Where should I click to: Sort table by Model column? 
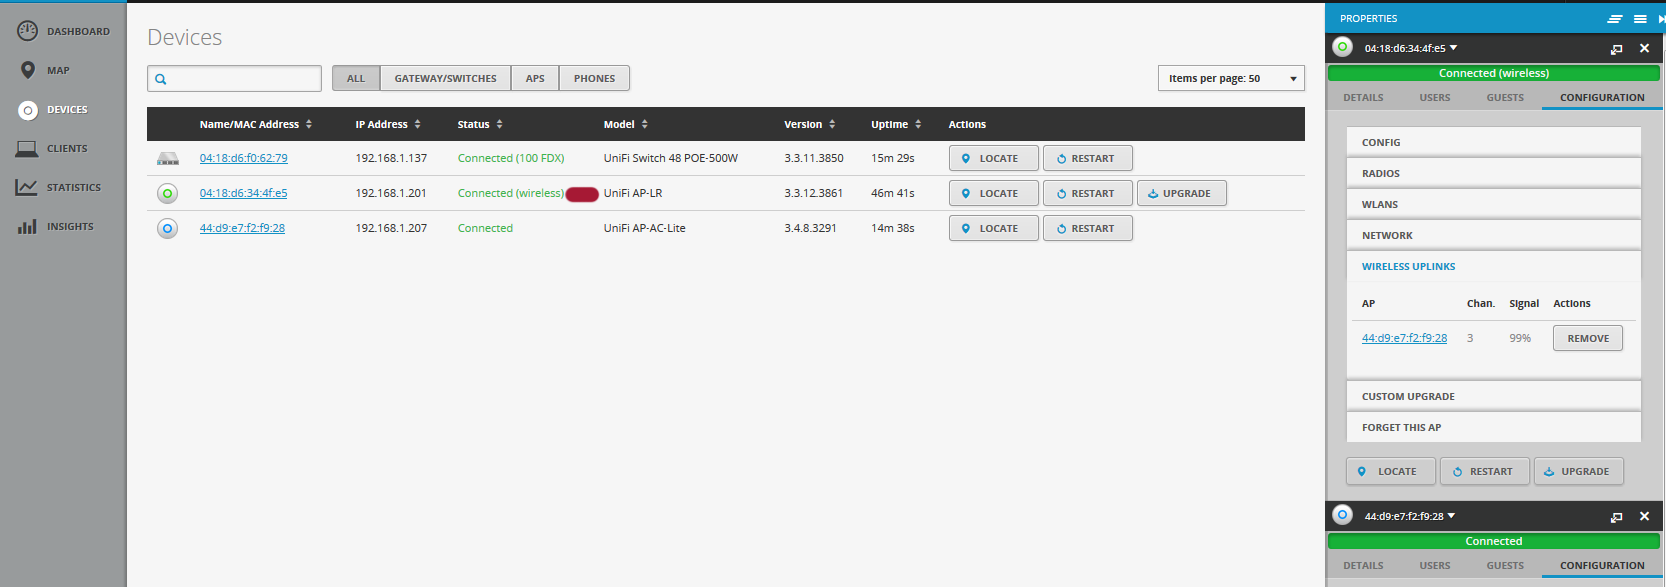(626, 124)
